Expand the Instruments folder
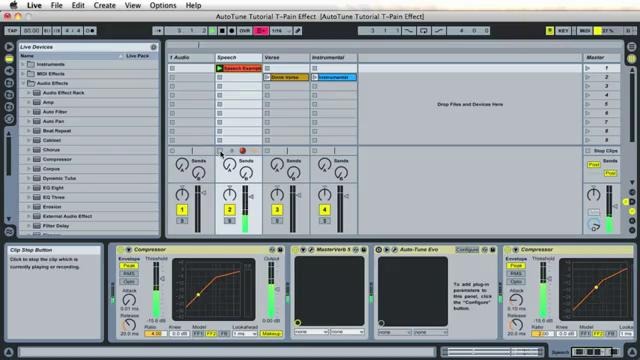This screenshot has width=640, height=360. pyautogui.click(x=23, y=64)
